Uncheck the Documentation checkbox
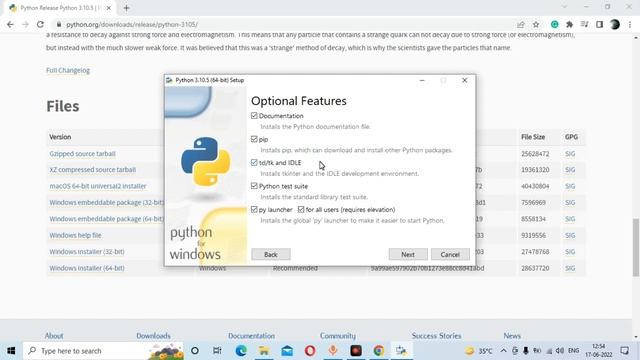 (x=254, y=116)
